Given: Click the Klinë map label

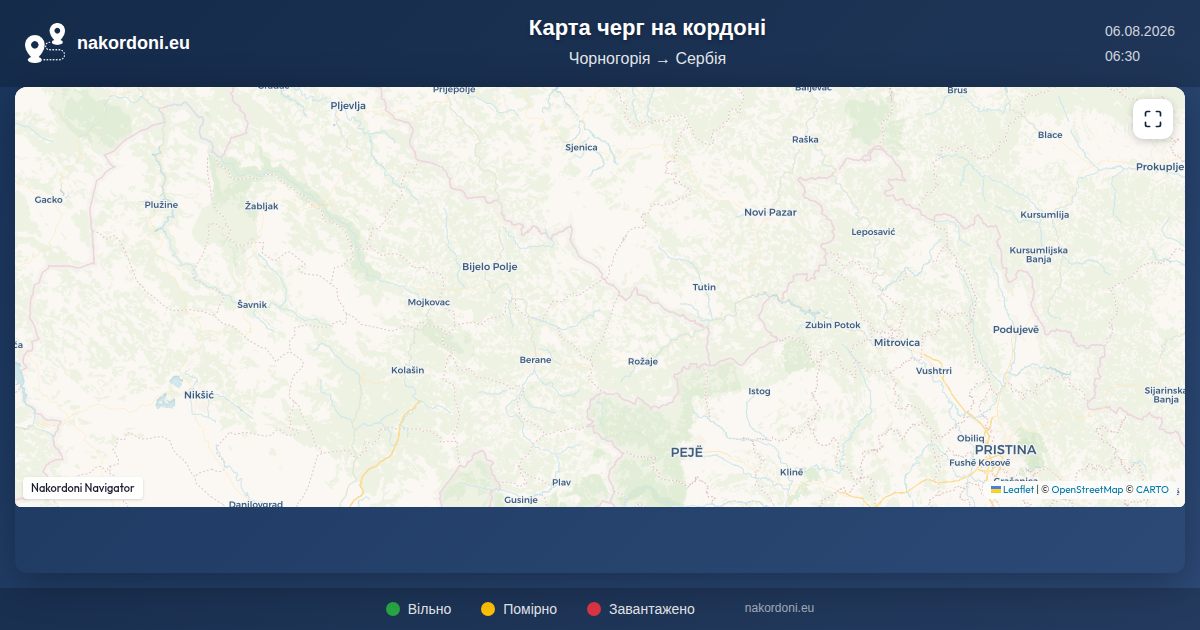Looking at the screenshot, I should click(791, 472).
